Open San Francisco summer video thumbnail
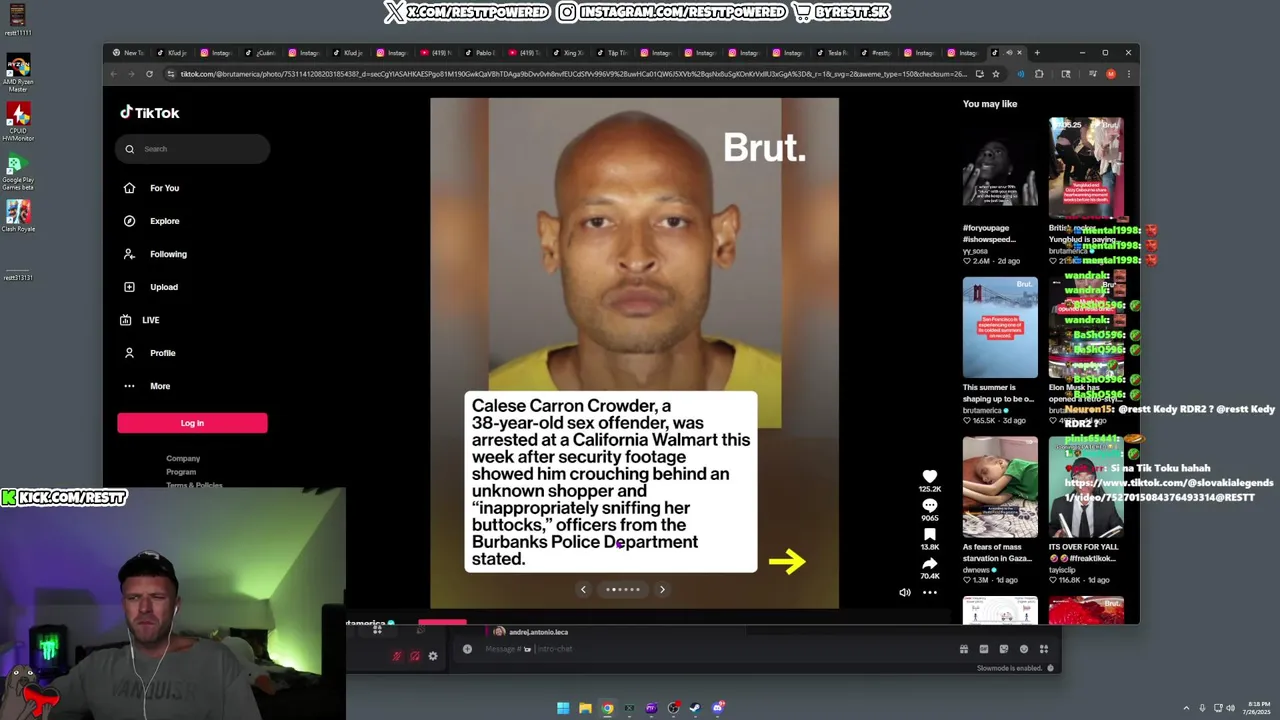This screenshot has width=1280, height=720. coord(1000,327)
